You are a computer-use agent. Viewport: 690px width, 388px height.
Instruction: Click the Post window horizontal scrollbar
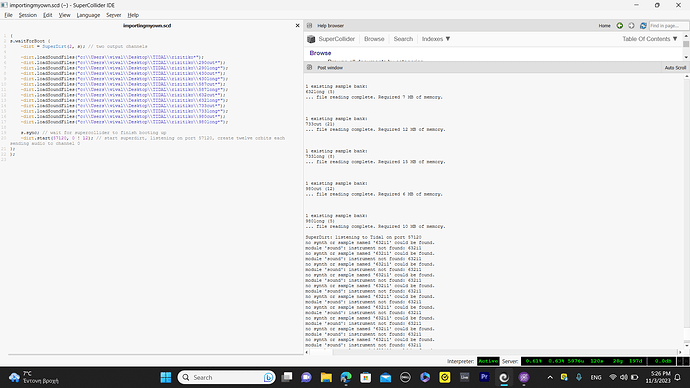(x=493, y=352)
